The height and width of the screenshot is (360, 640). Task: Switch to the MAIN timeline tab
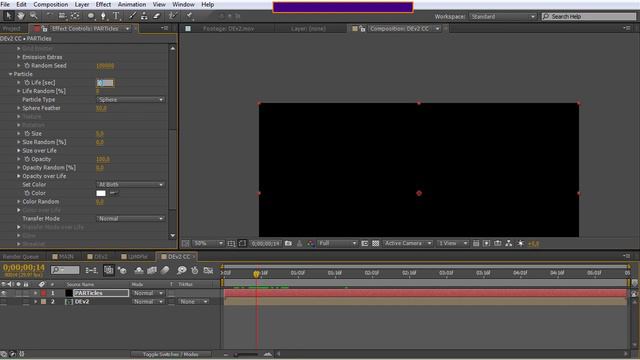[x=63, y=256]
